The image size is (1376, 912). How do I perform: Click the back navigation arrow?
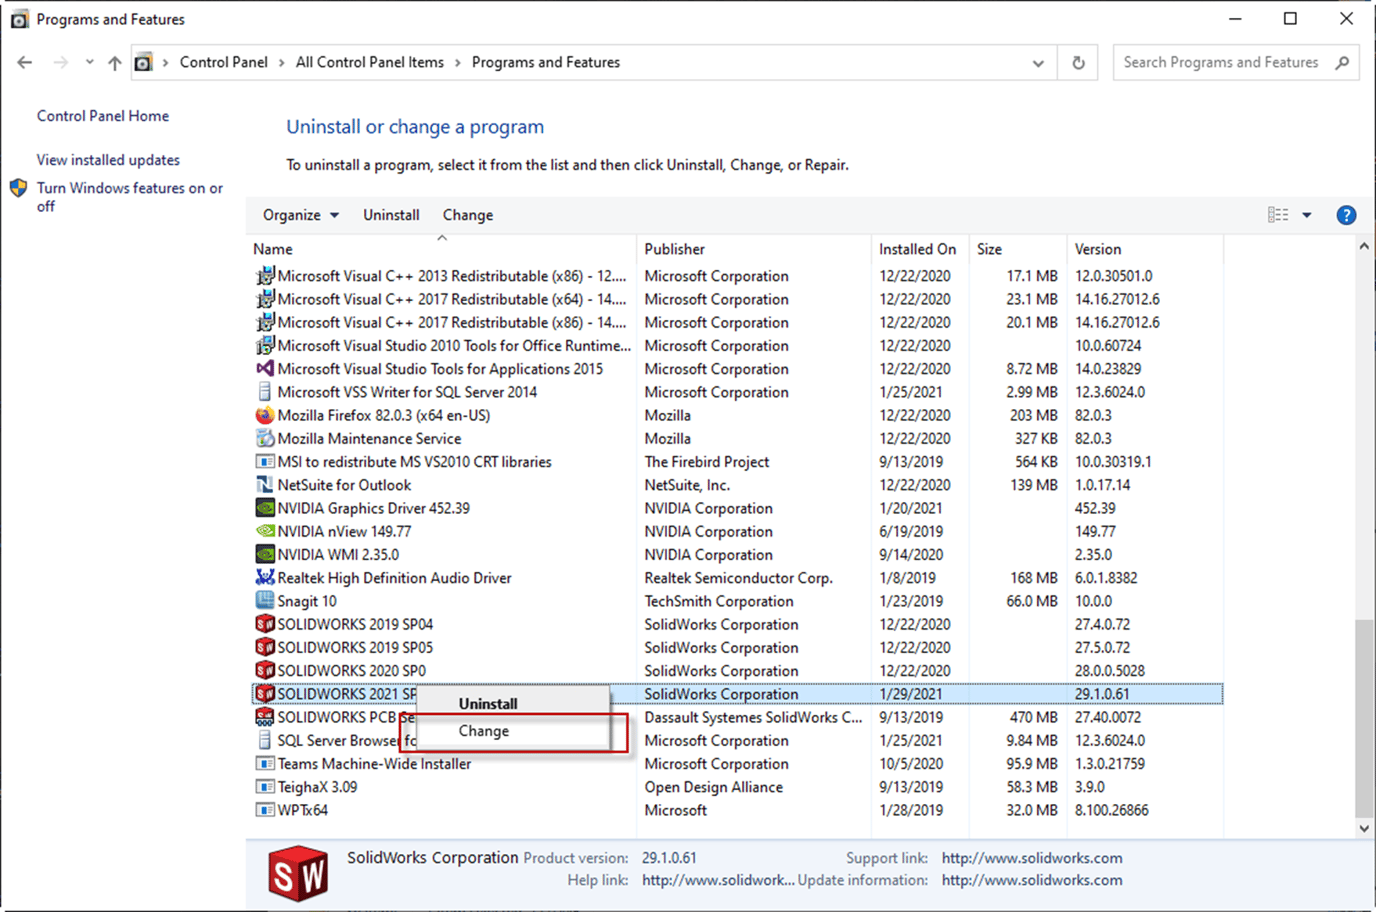pyautogui.click(x=24, y=61)
